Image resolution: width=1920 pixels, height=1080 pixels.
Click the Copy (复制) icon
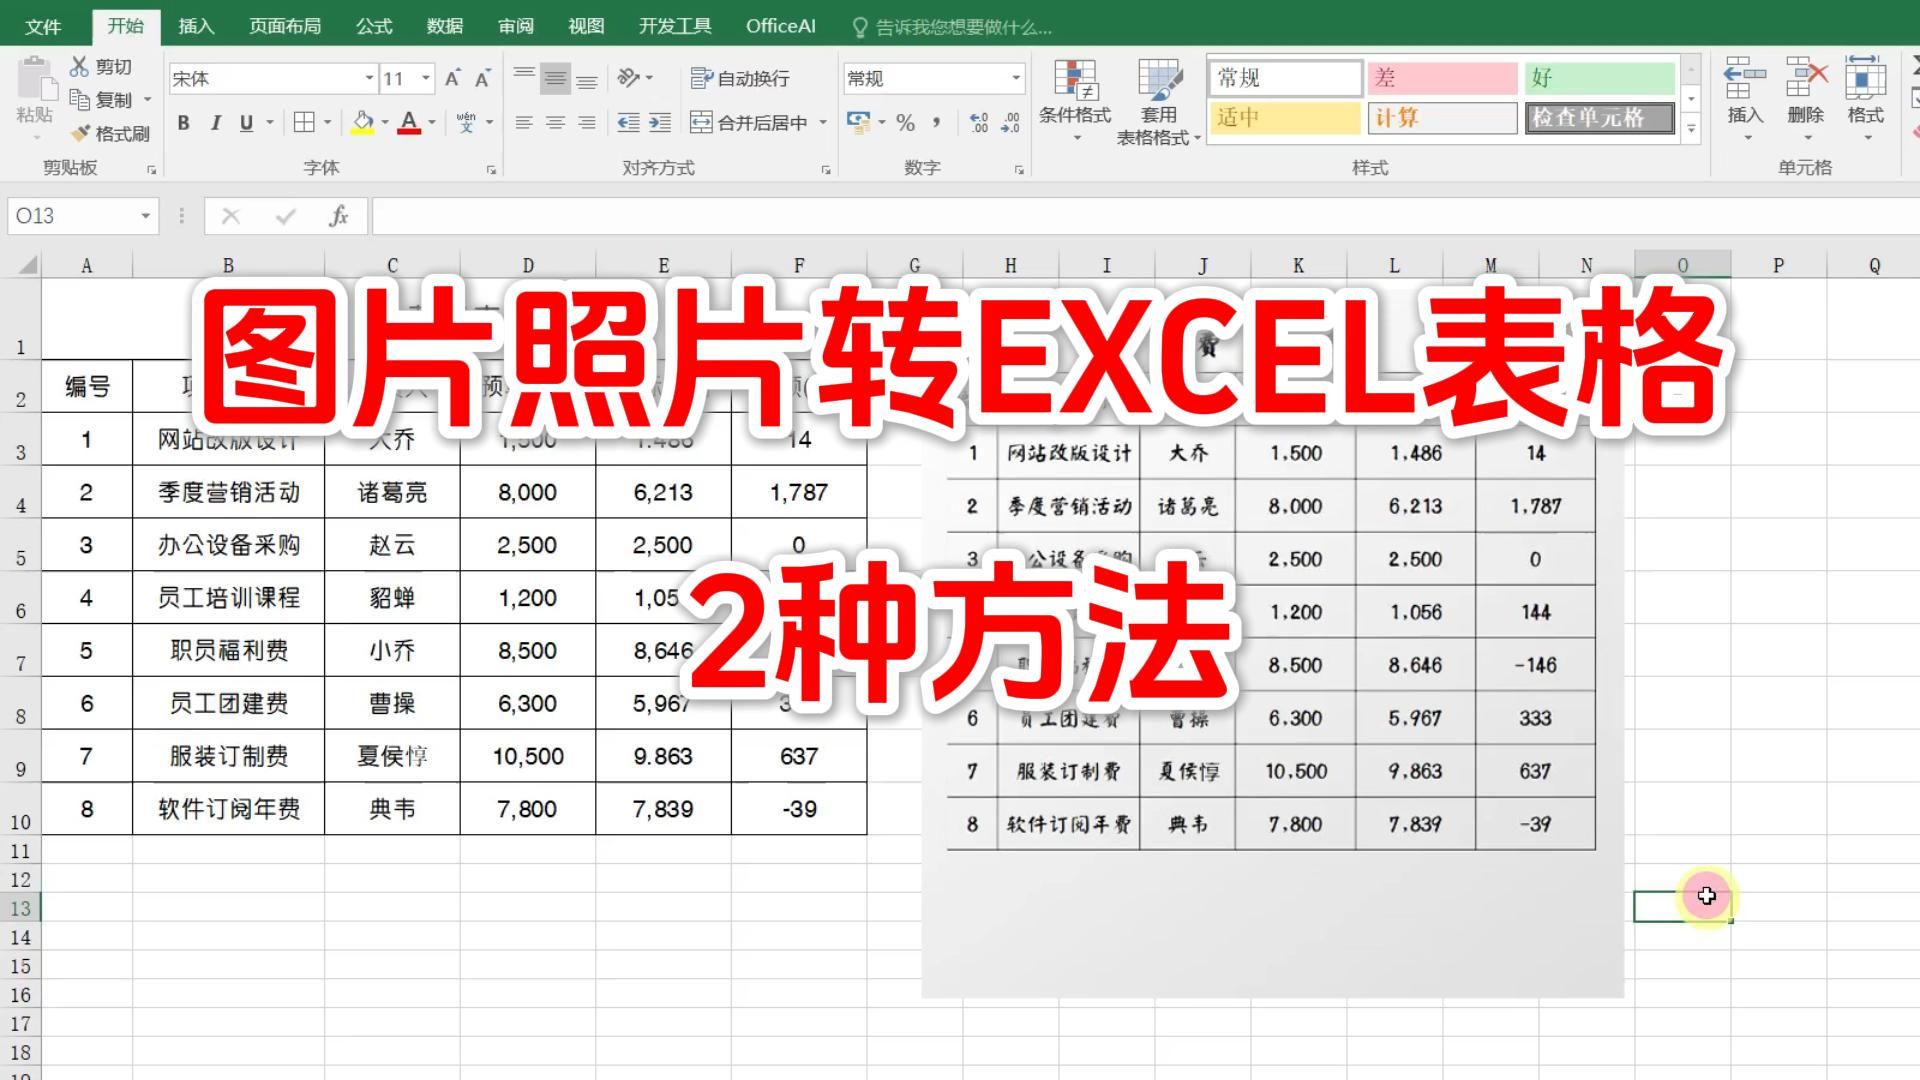[80, 99]
